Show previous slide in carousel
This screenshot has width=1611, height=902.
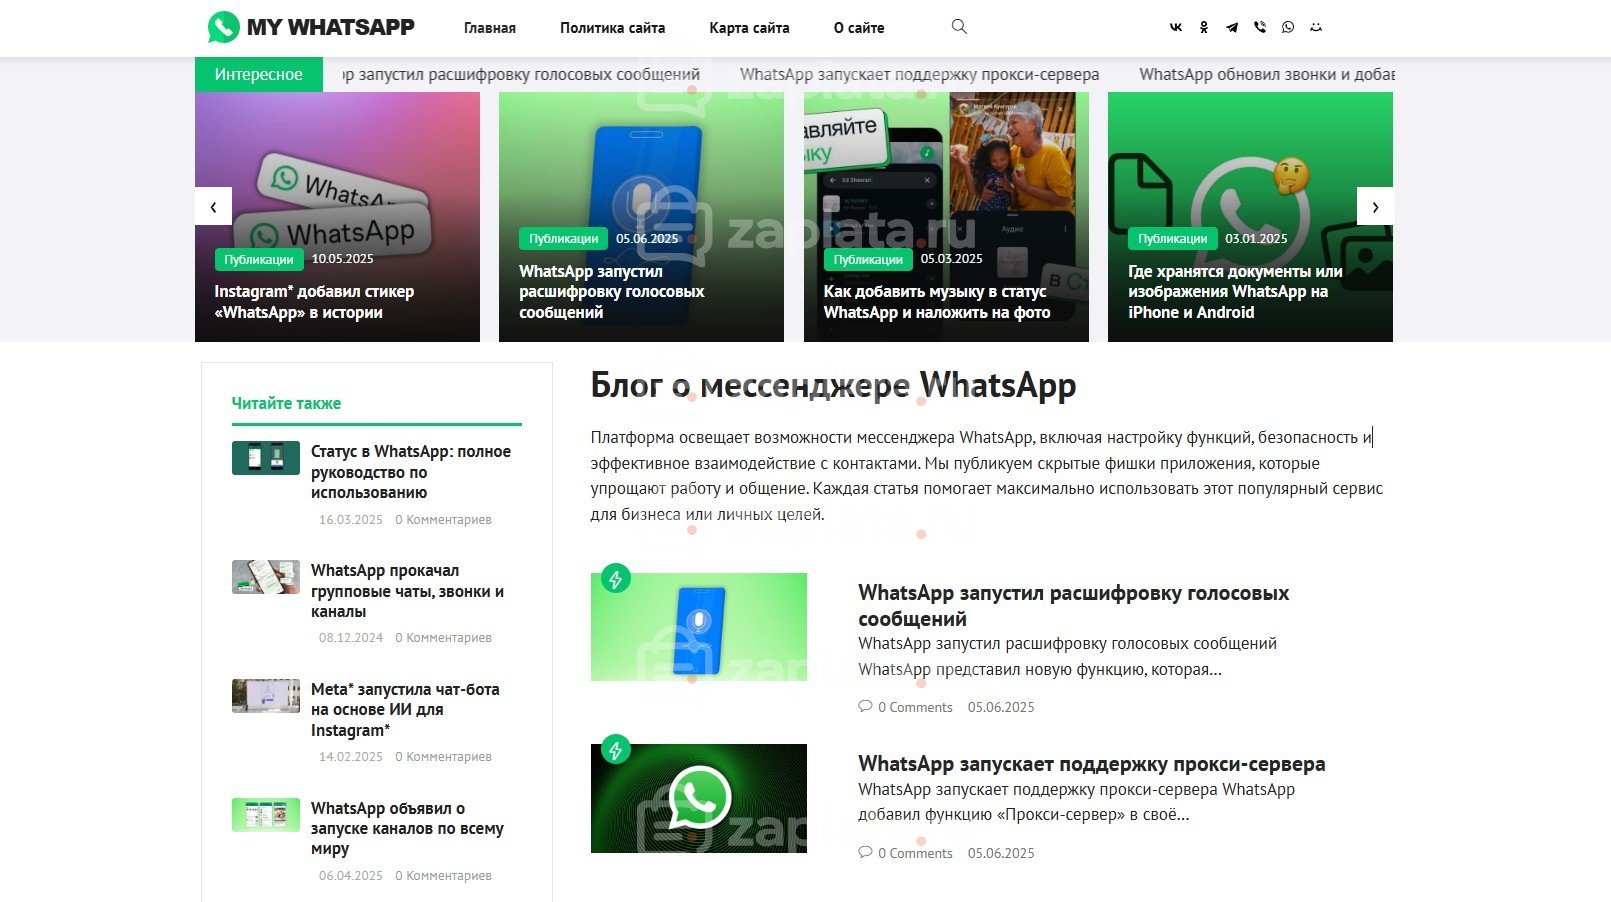[x=213, y=206]
